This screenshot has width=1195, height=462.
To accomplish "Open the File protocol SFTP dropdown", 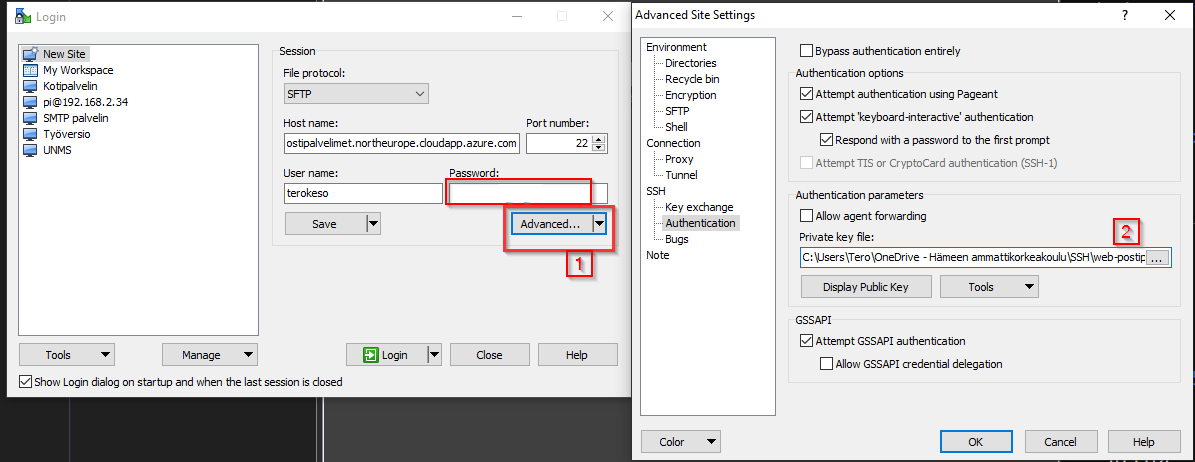I will (x=355, y=94).
